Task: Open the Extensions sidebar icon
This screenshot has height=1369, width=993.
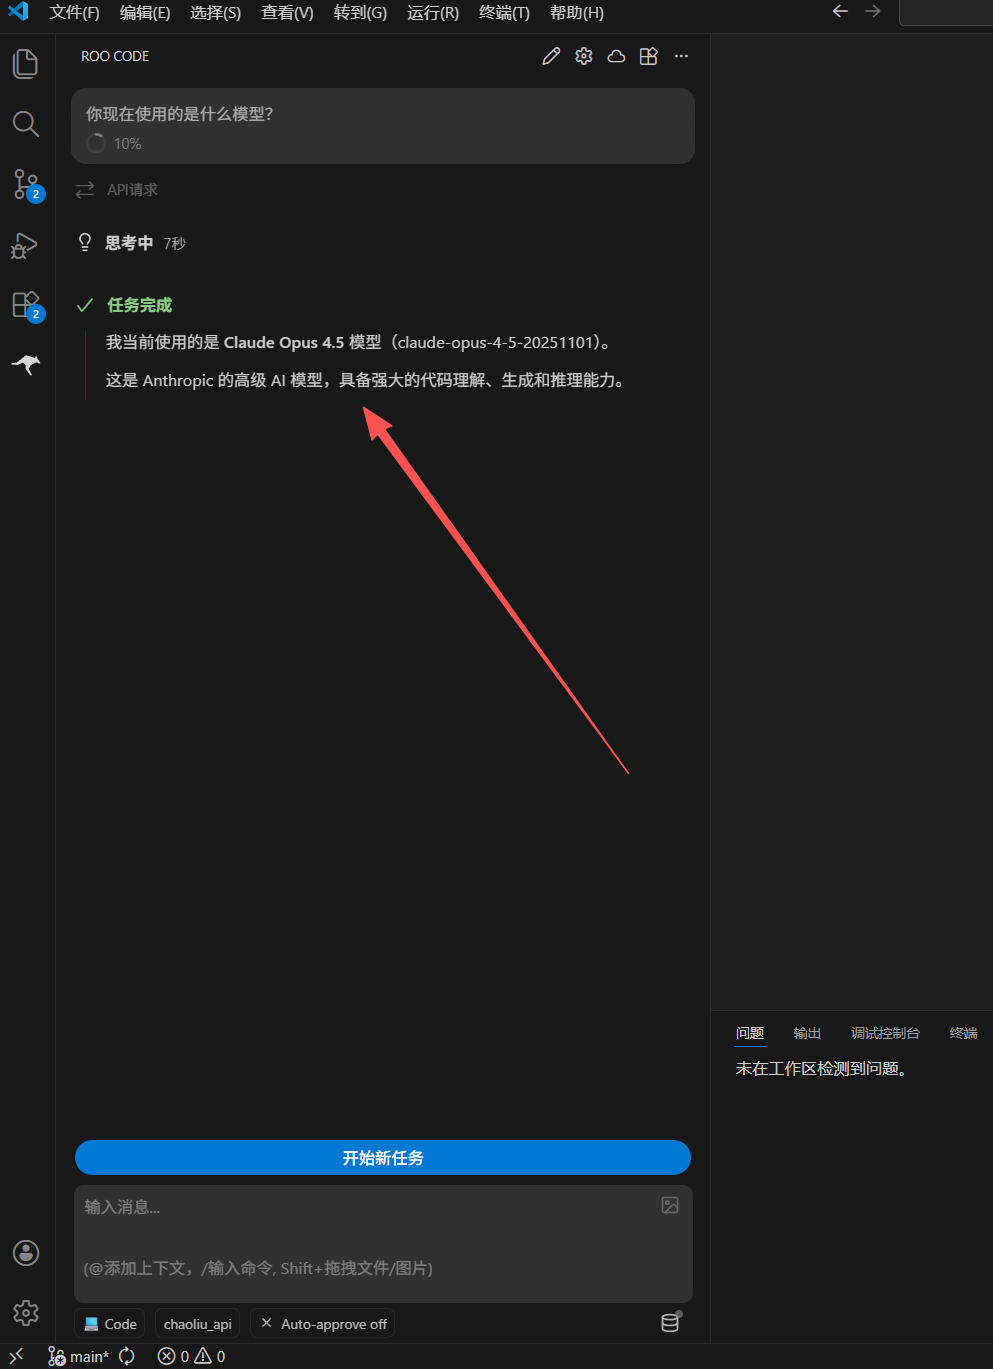Action: [26, 305]
